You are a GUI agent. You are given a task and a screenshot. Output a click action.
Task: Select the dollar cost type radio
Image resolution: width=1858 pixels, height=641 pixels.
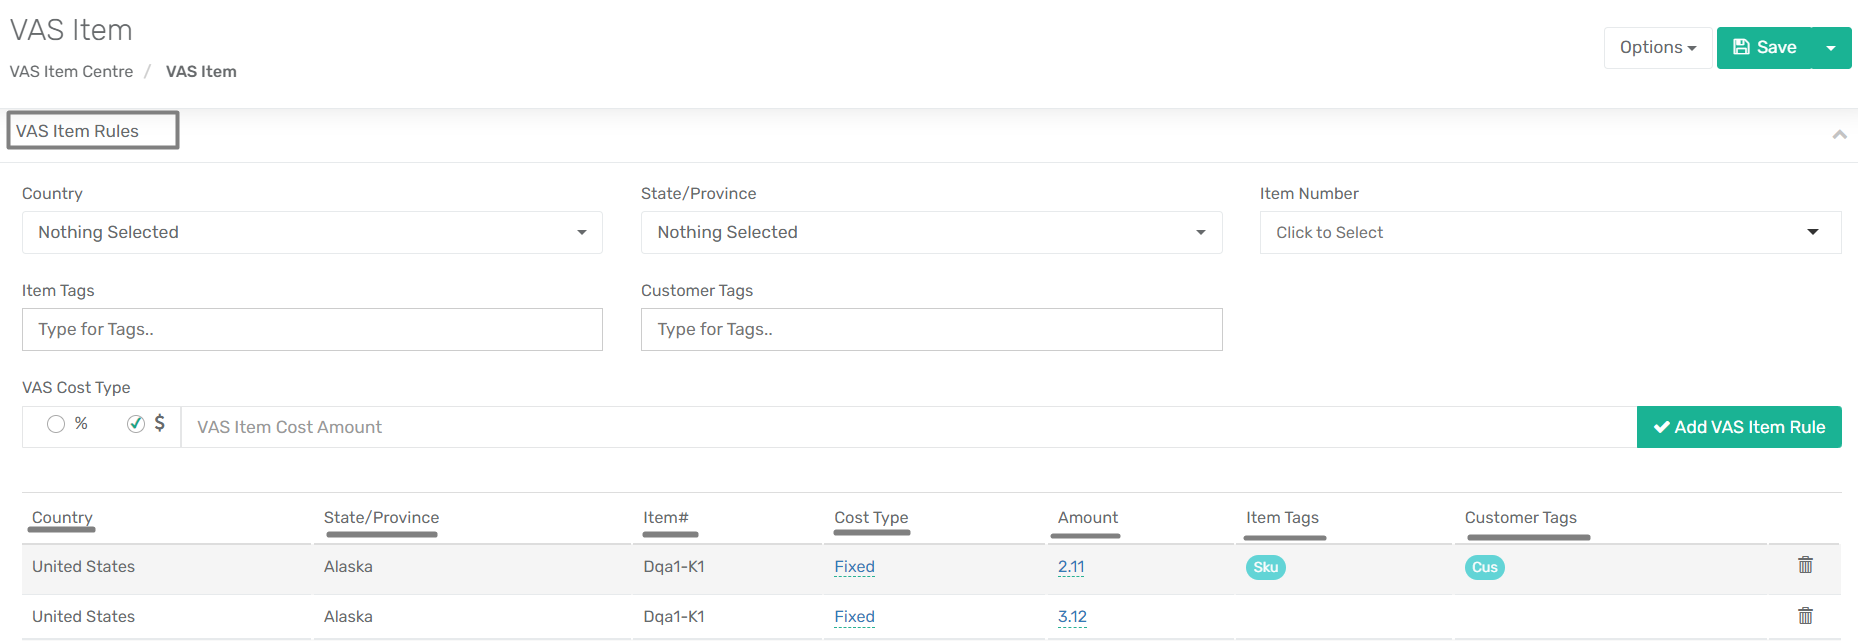pos(136,424)
